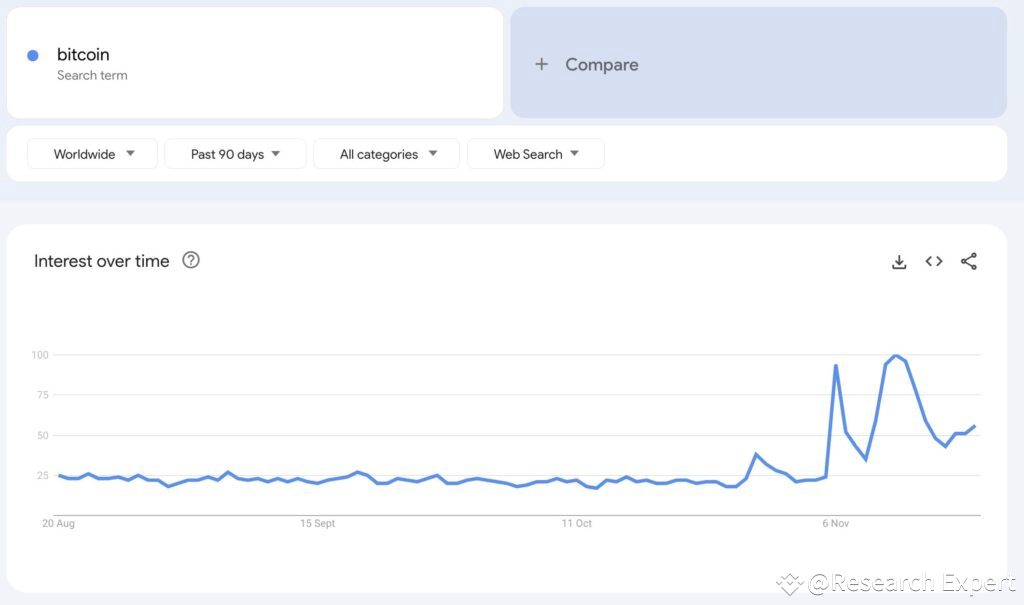Select the 6 Nov date label

(835, 523)
